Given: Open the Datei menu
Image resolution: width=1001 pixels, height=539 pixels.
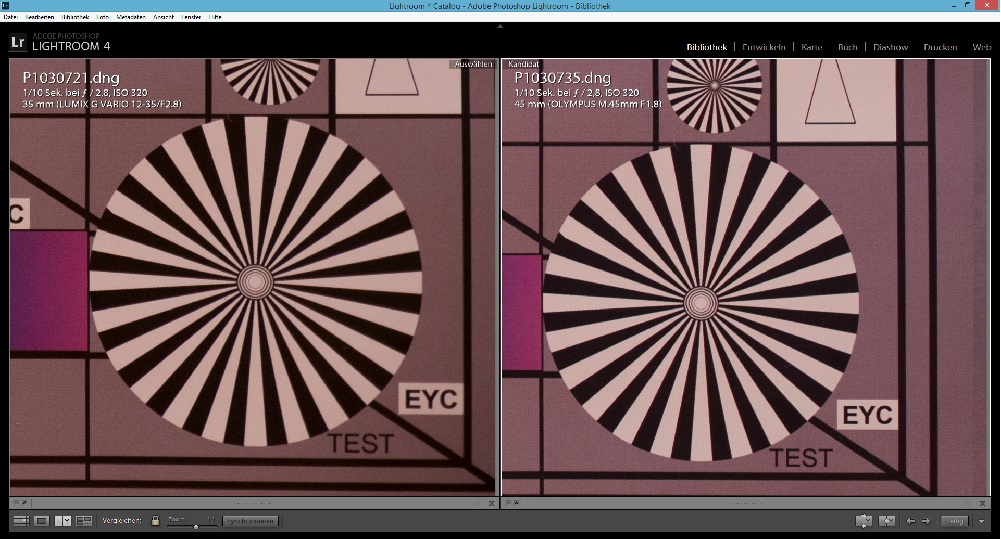Looking at the screenshot, I should 10,17.
